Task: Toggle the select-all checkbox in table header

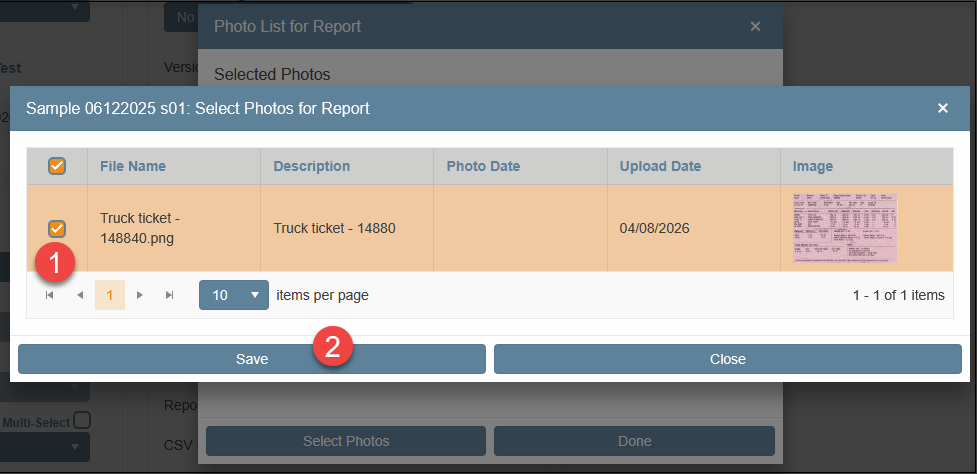Action: click(57, 166)
